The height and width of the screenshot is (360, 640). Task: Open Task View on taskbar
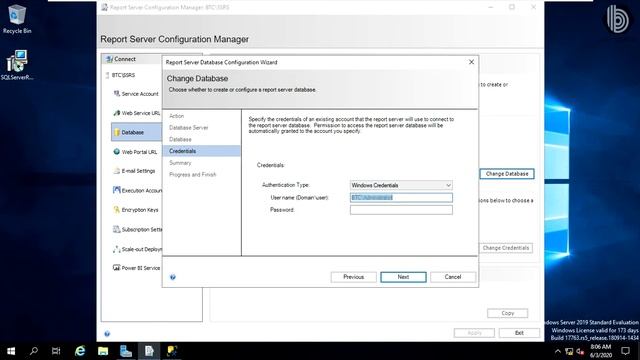click(x=56, y=351)
